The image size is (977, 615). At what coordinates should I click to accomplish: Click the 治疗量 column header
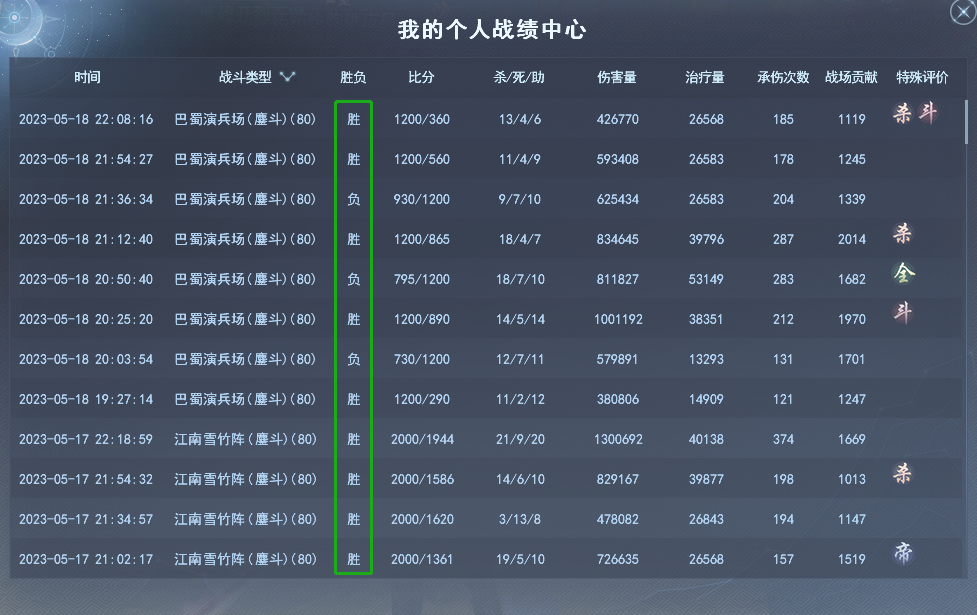[x=705, y=77]
